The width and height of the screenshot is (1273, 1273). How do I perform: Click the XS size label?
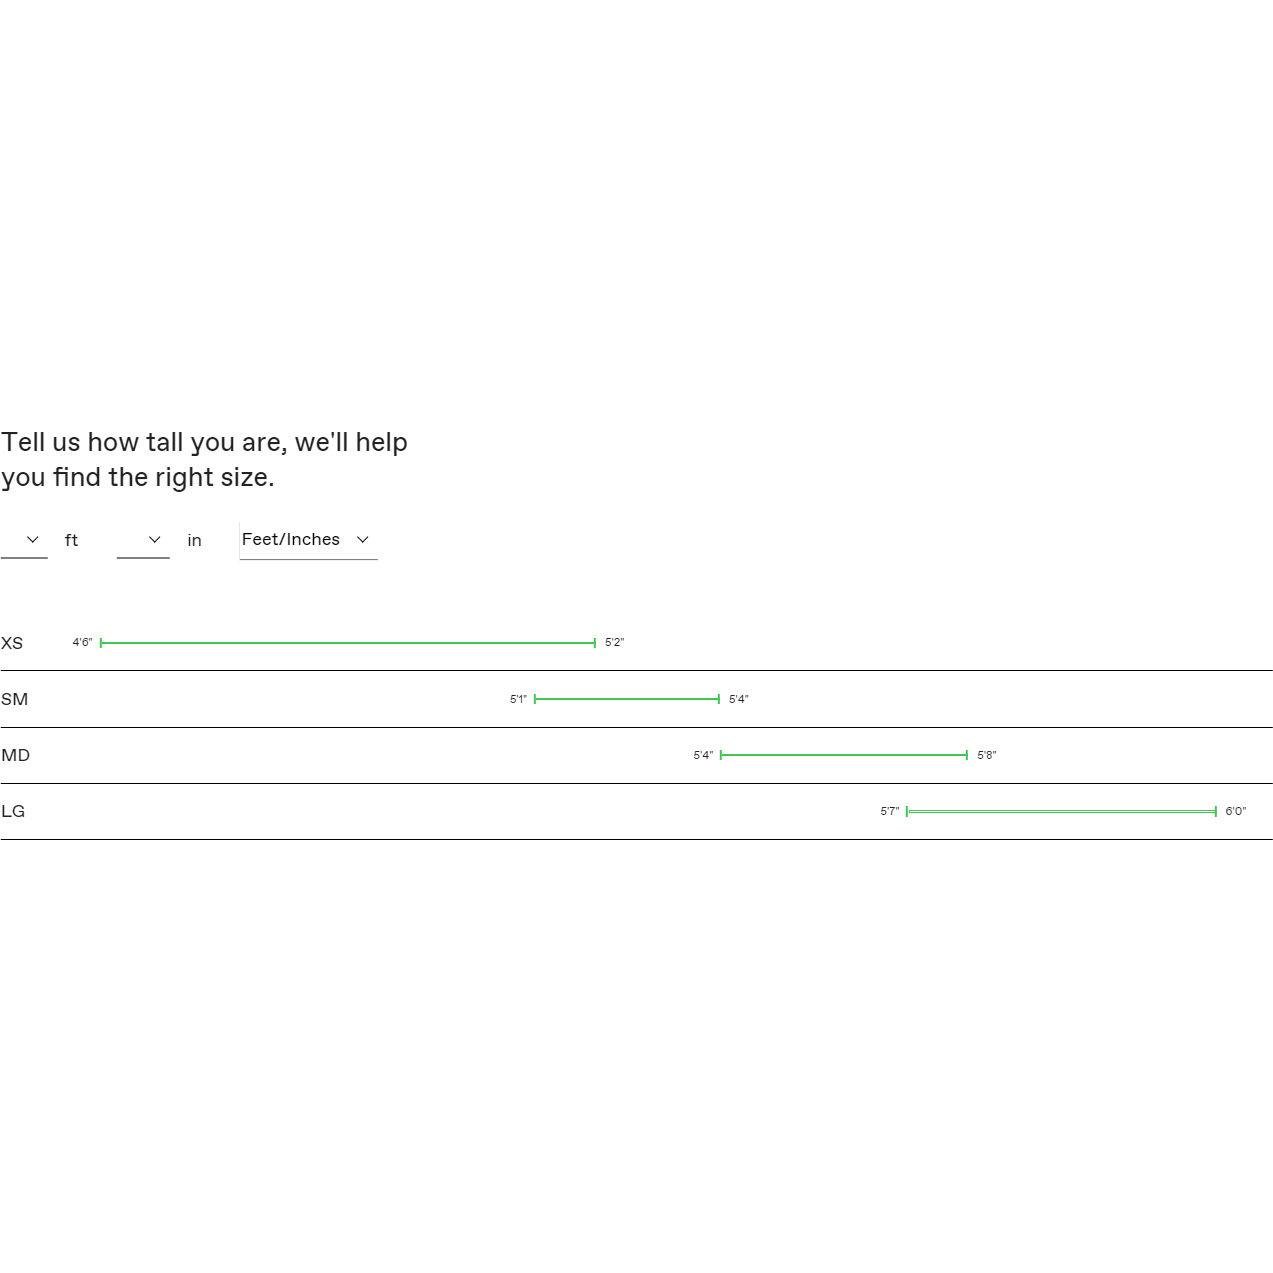coord(12,643)
